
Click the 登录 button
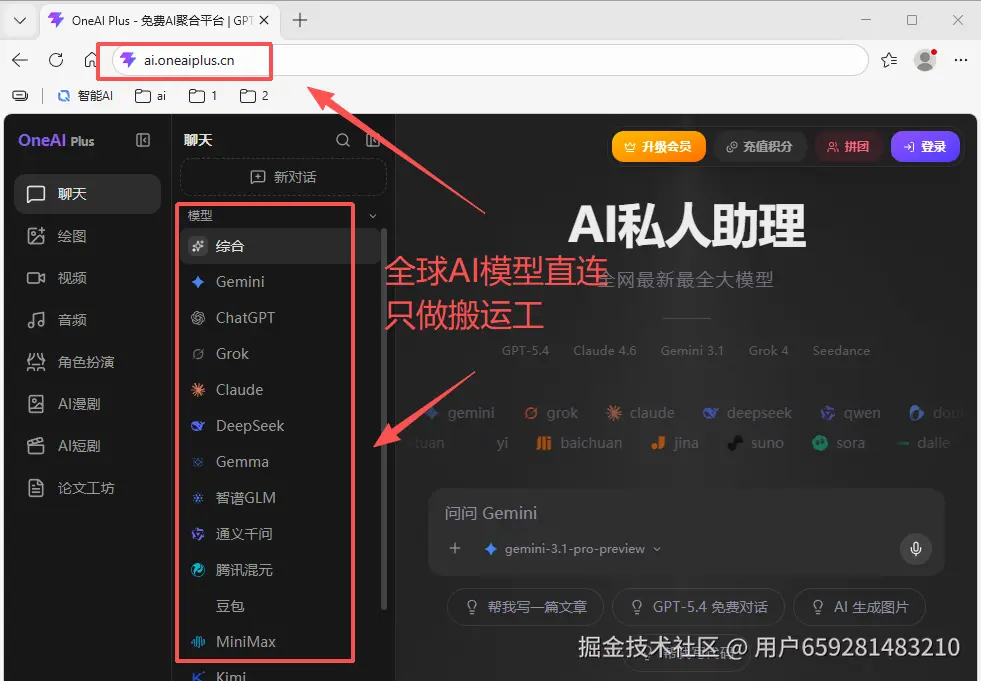(x=924, y=146)
